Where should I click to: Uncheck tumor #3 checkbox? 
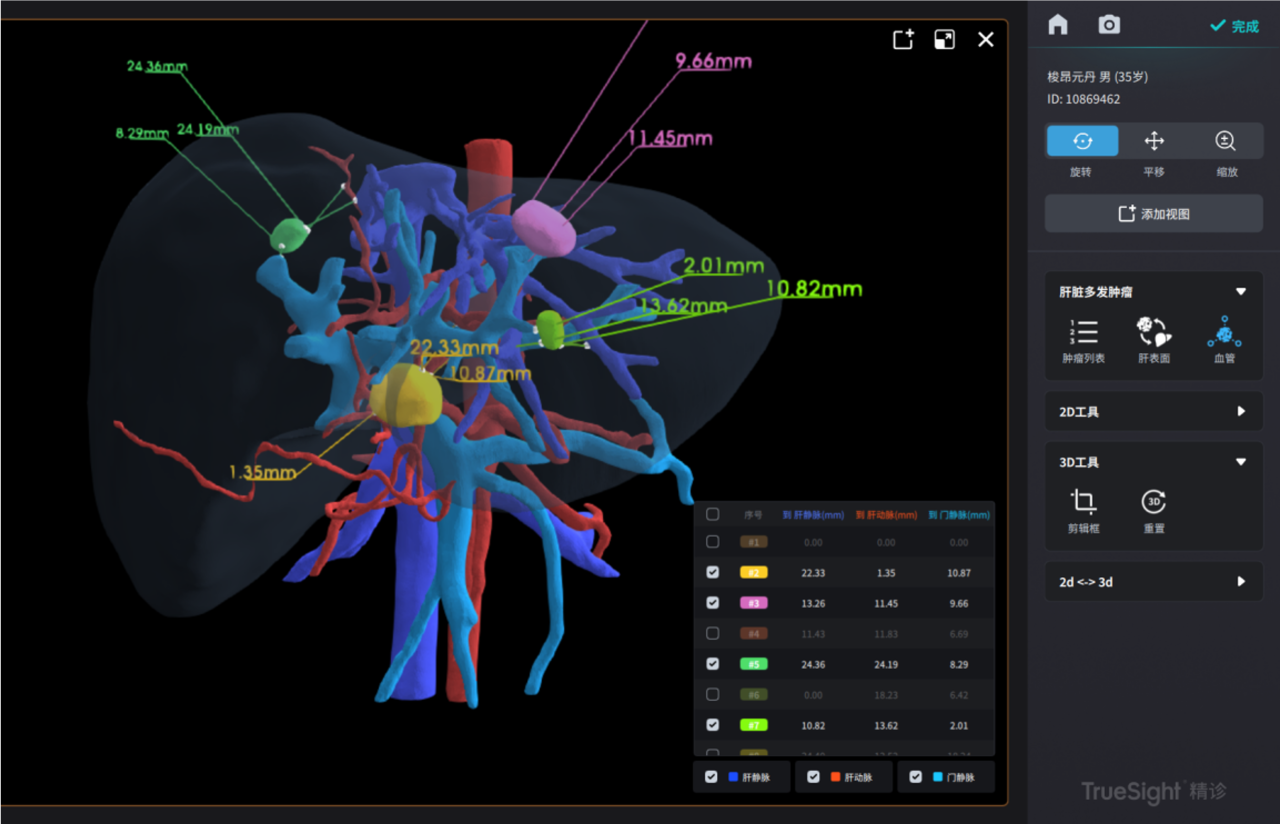(712, 603)
